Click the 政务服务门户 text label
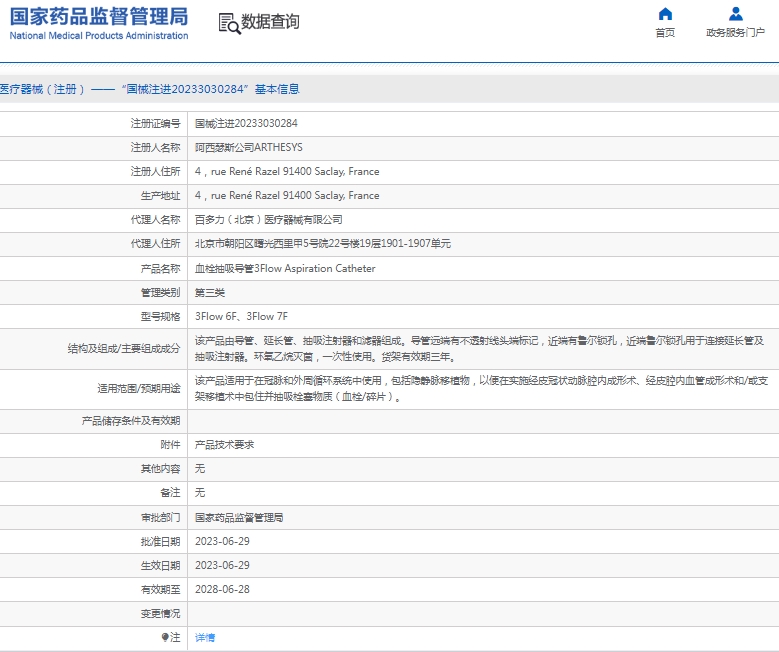The height and width of the screenshot is (652, 779). click(x=735, y=33)
